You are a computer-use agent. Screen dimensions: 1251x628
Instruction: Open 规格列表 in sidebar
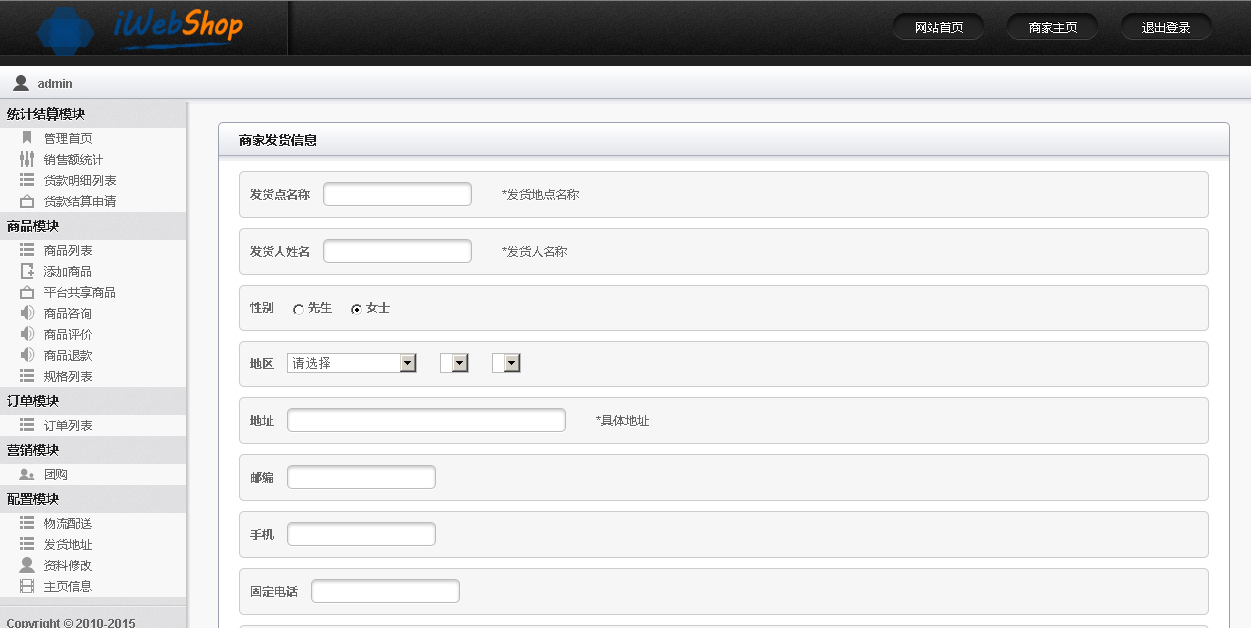tap(68, 377)
